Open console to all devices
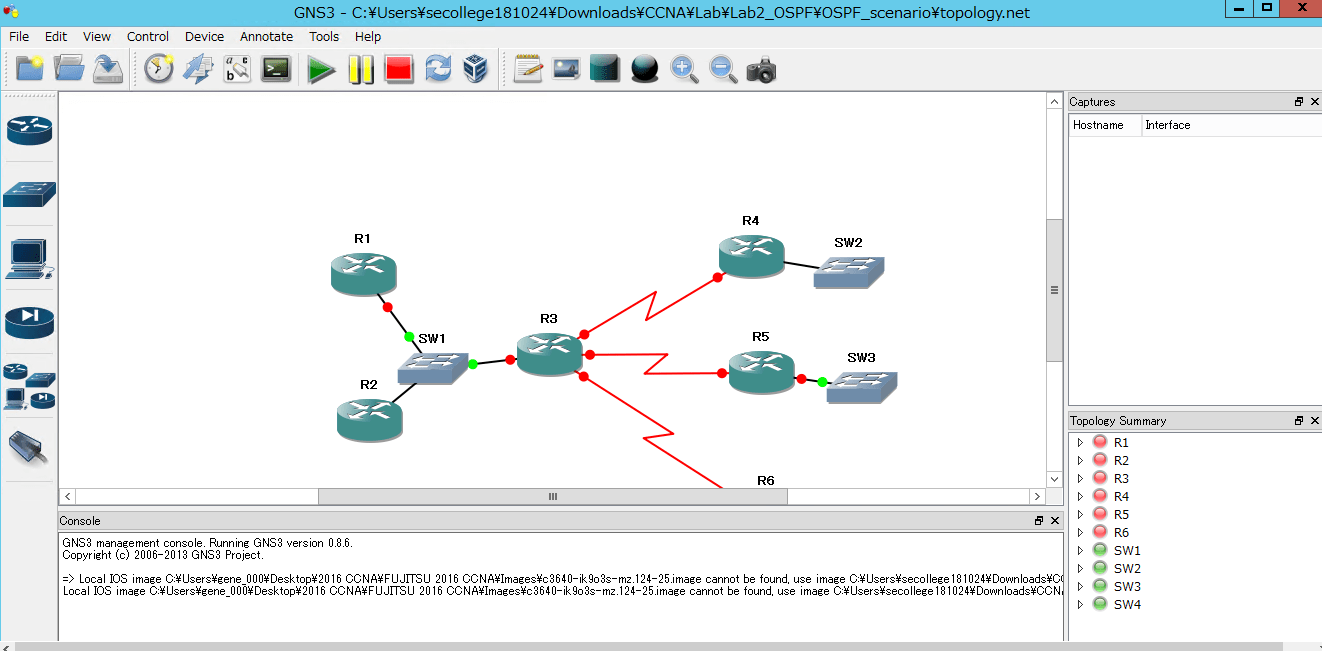The image size is (1322, 651). [x=276, y=69]
